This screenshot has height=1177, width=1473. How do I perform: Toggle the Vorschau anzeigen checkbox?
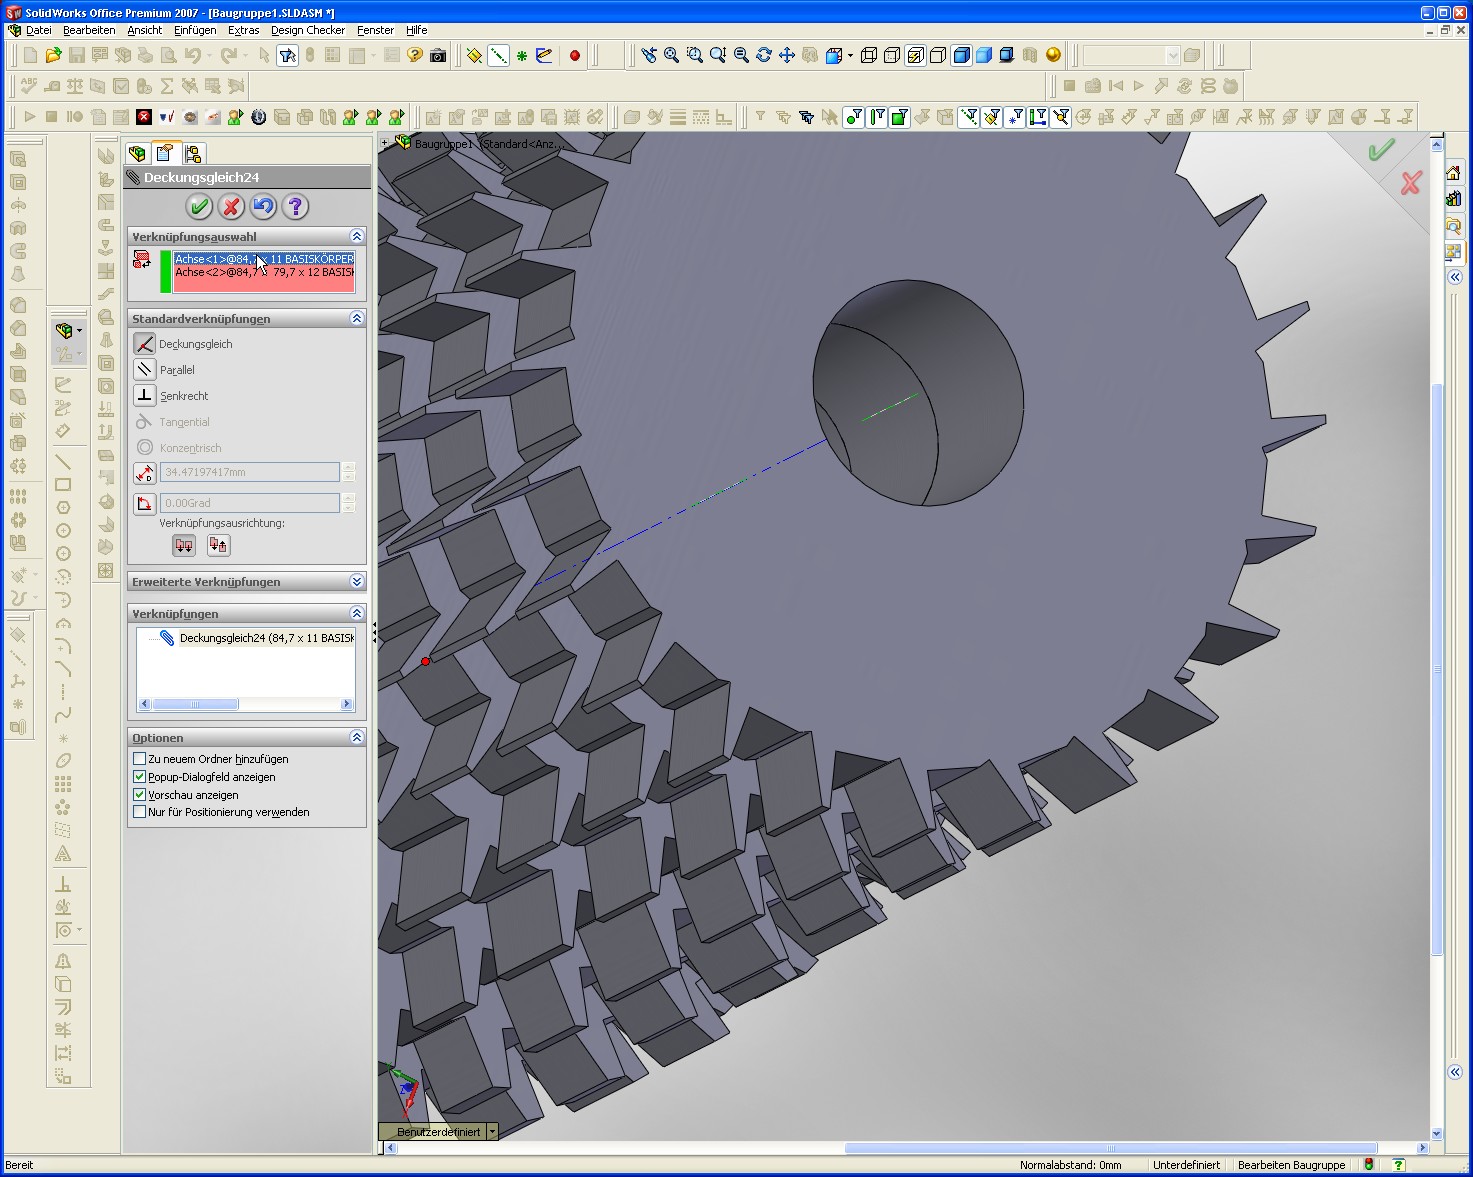coord(140,795)
